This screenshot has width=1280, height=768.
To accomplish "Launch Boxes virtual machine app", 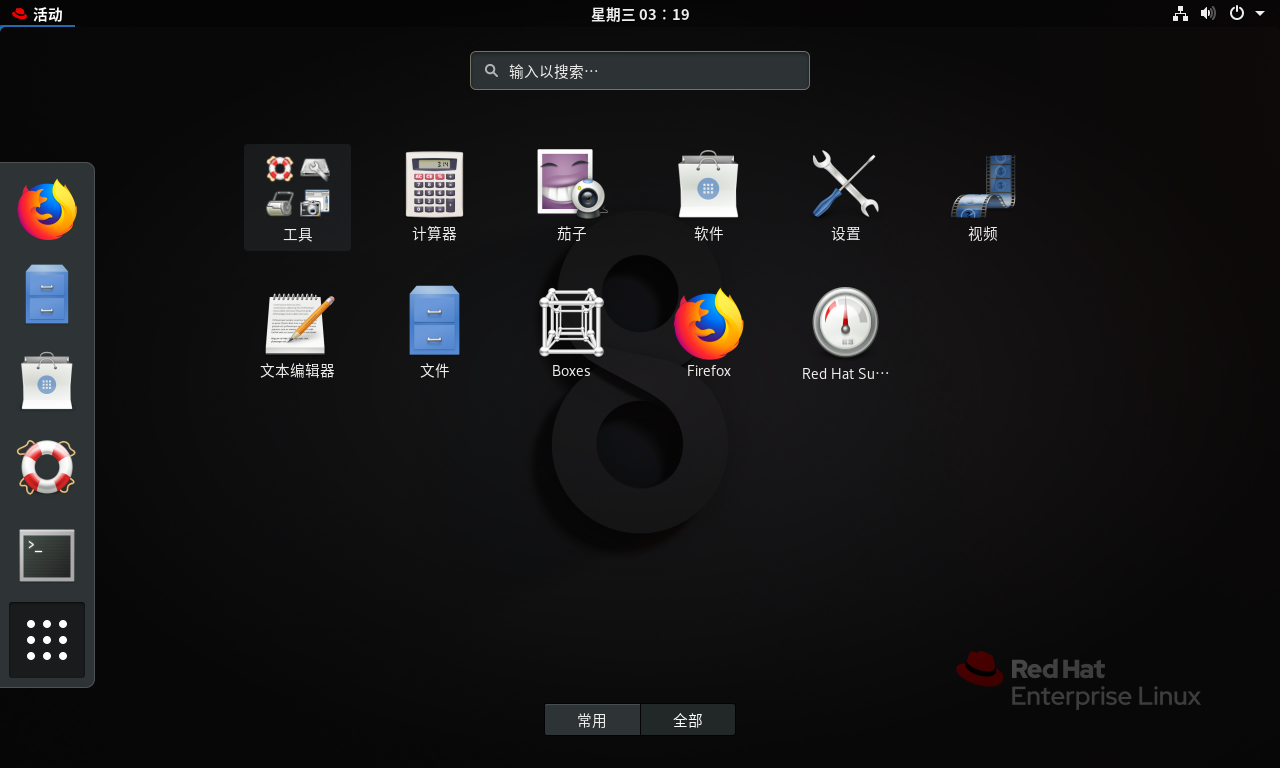I will [x=571, y=334].
